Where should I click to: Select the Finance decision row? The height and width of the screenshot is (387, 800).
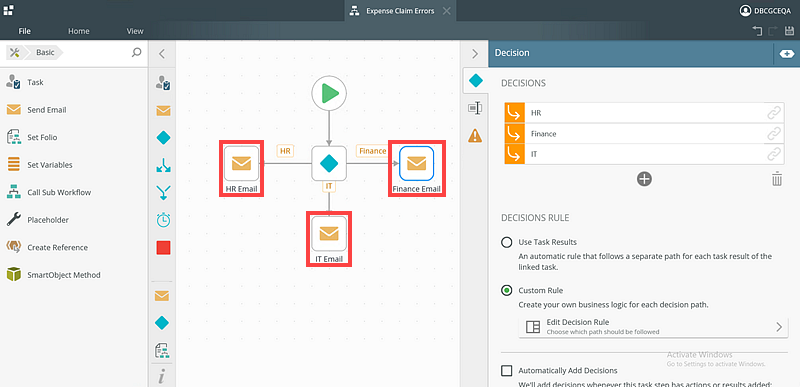[644, 134]
